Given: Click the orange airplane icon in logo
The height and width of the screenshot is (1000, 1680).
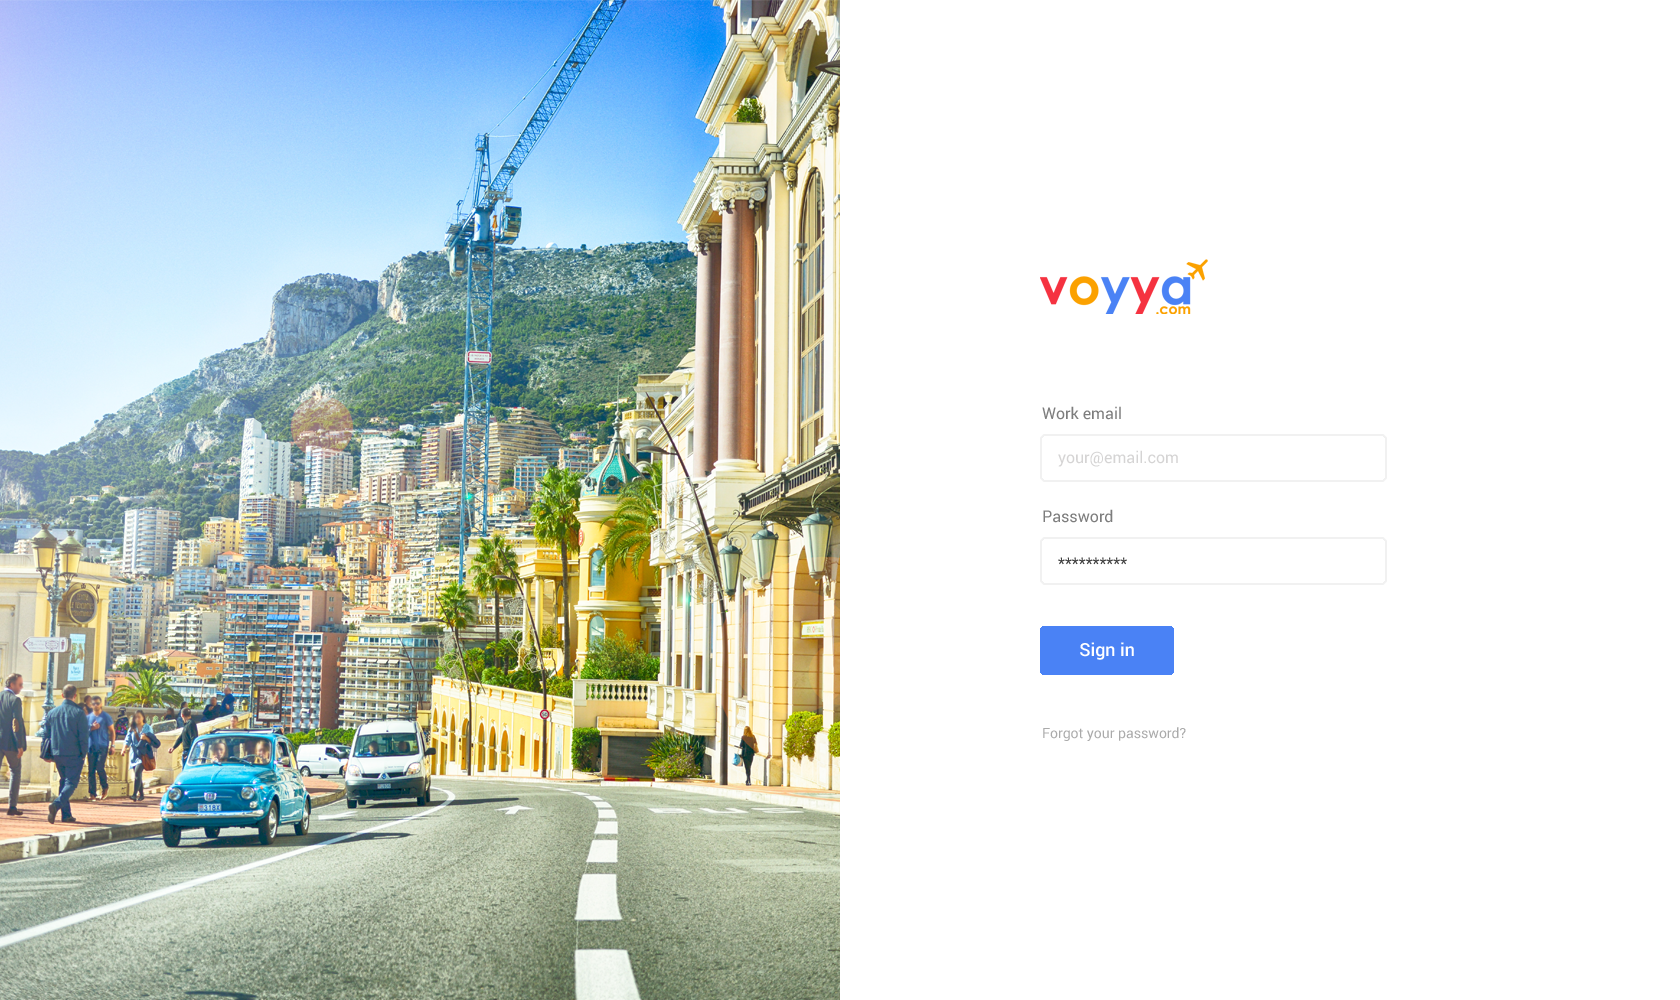Looking at the screenshot, I should pos(1197,270).
